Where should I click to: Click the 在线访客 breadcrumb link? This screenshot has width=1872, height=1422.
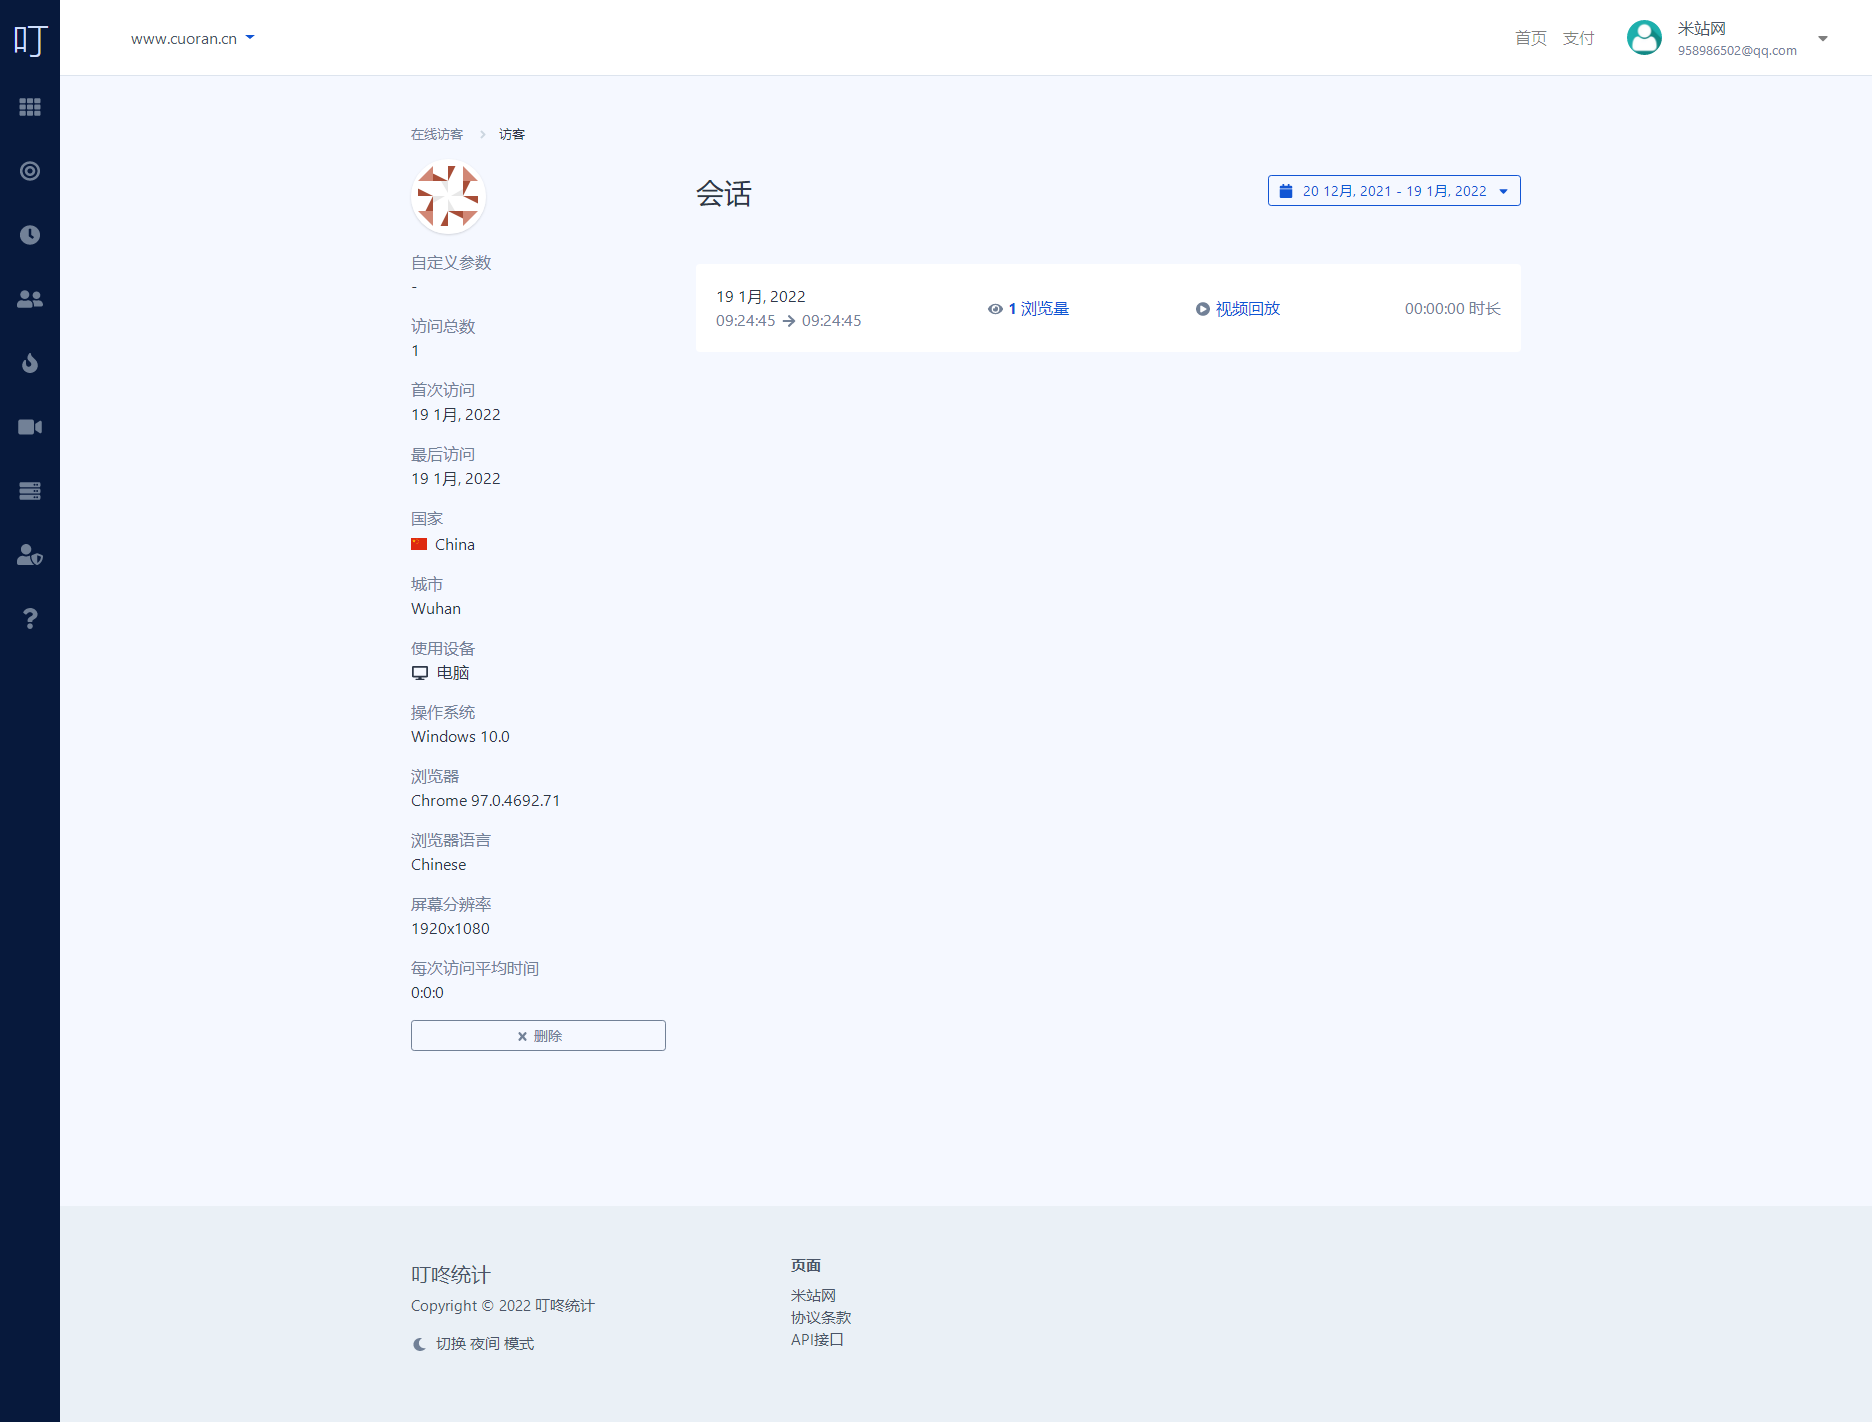tap(437, 134)
